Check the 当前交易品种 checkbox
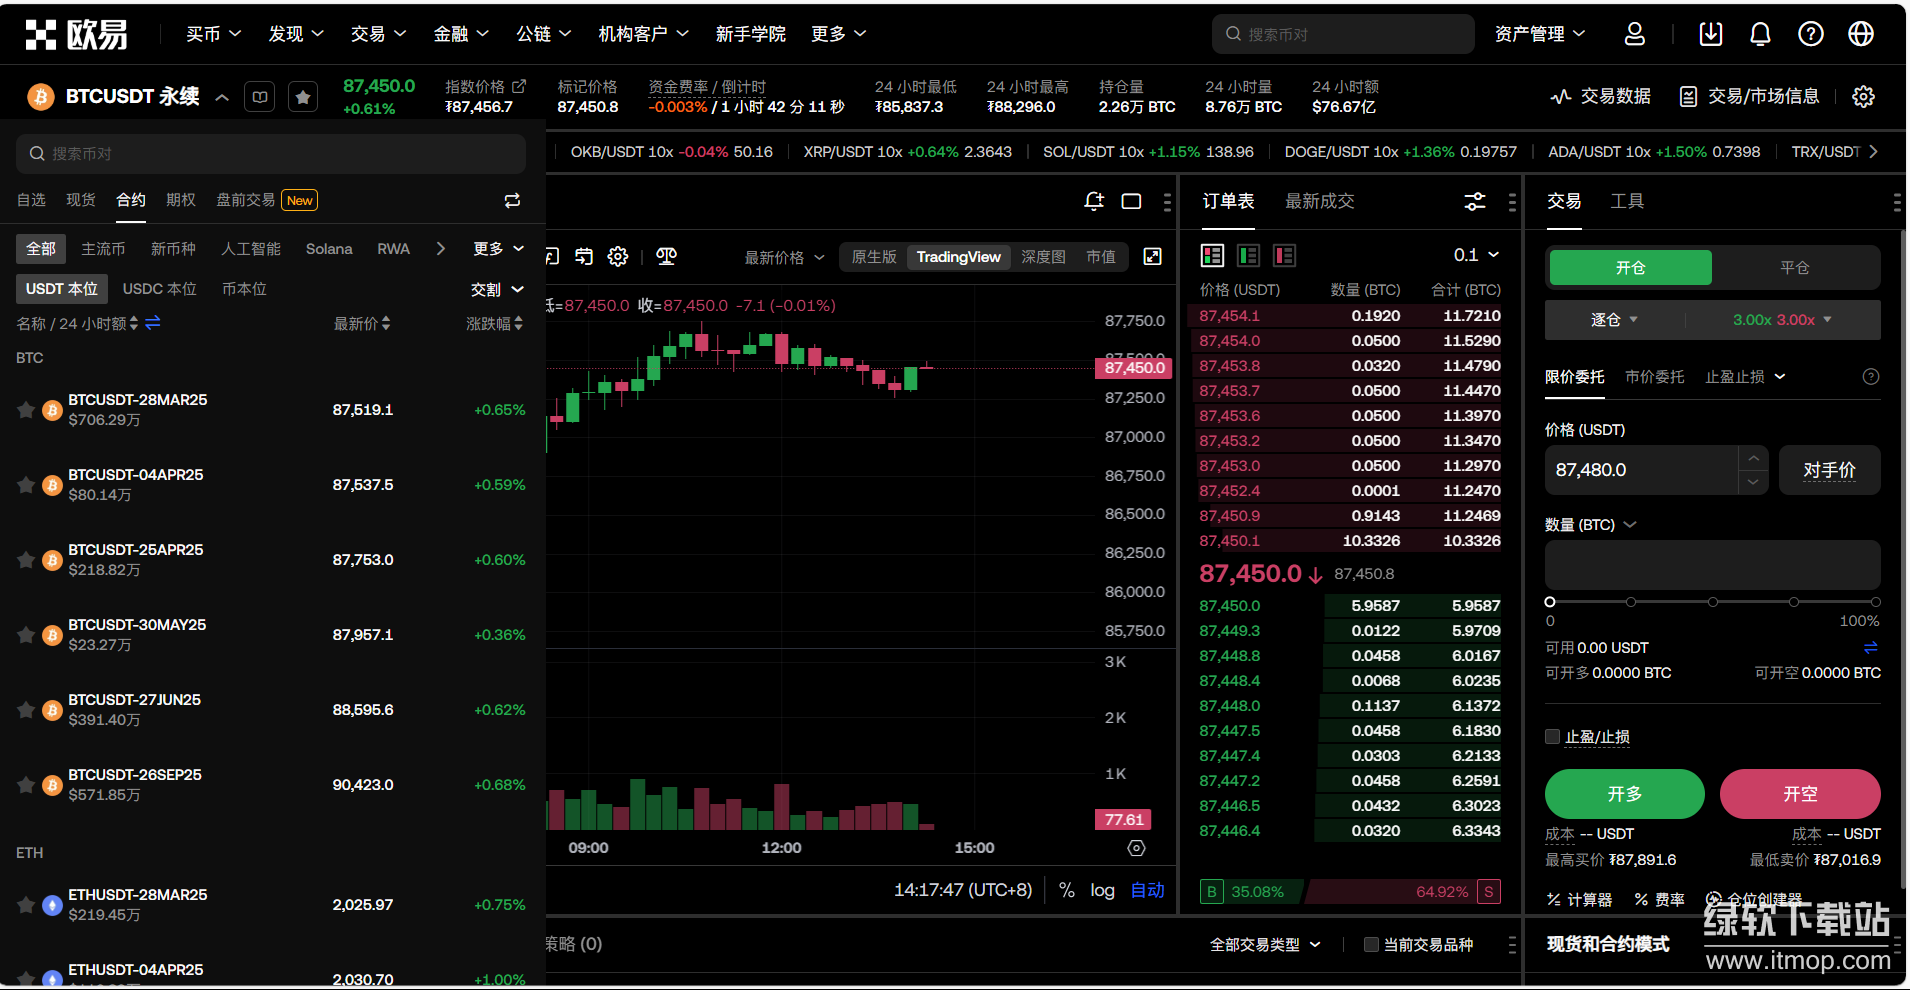This screenshot has width=1910, height=990. [1372, 945]
